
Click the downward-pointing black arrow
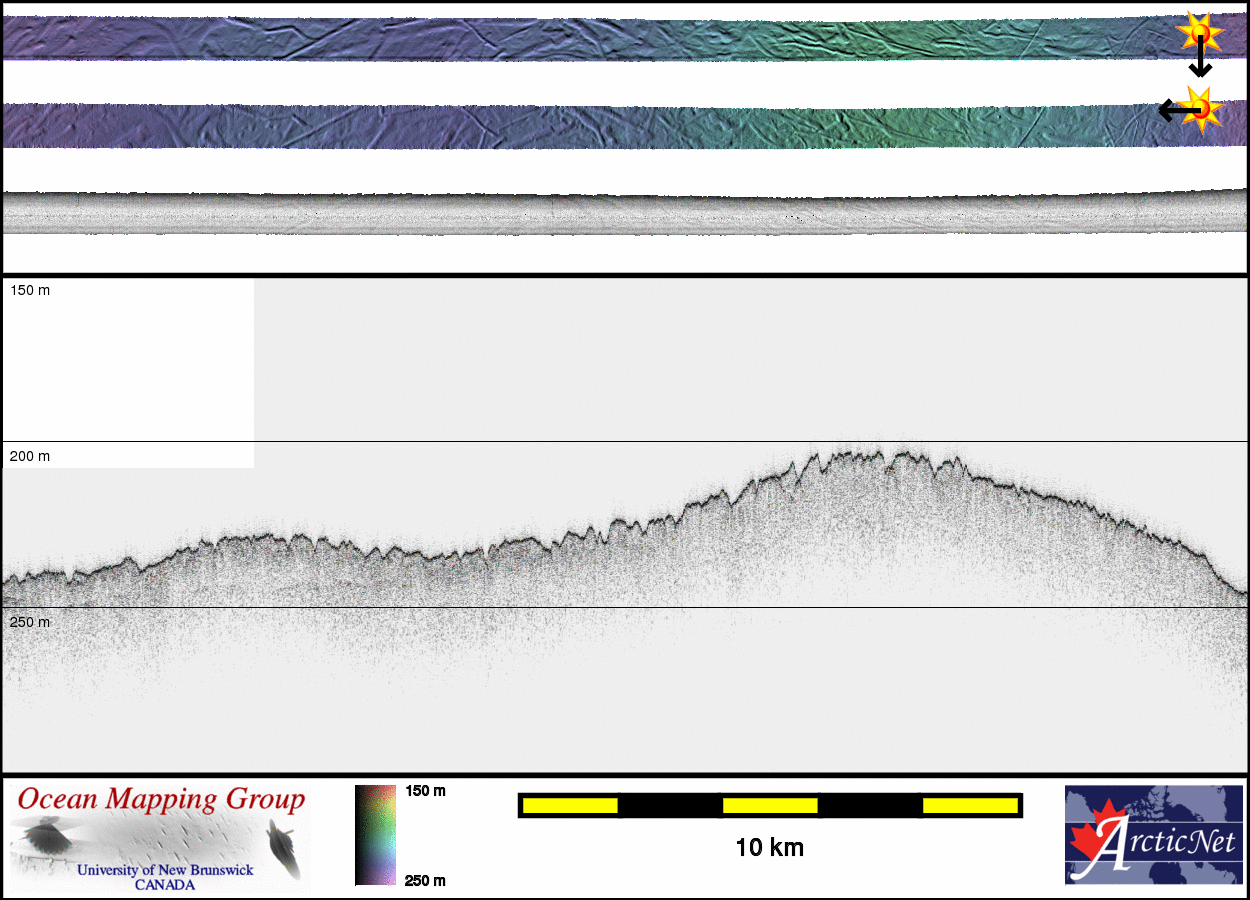click(1200, 62)
